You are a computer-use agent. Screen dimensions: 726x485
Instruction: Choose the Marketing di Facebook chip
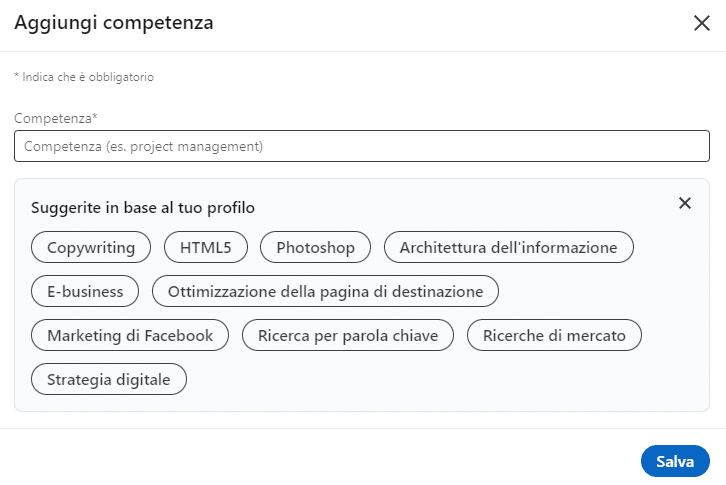(x=130, y=335)
